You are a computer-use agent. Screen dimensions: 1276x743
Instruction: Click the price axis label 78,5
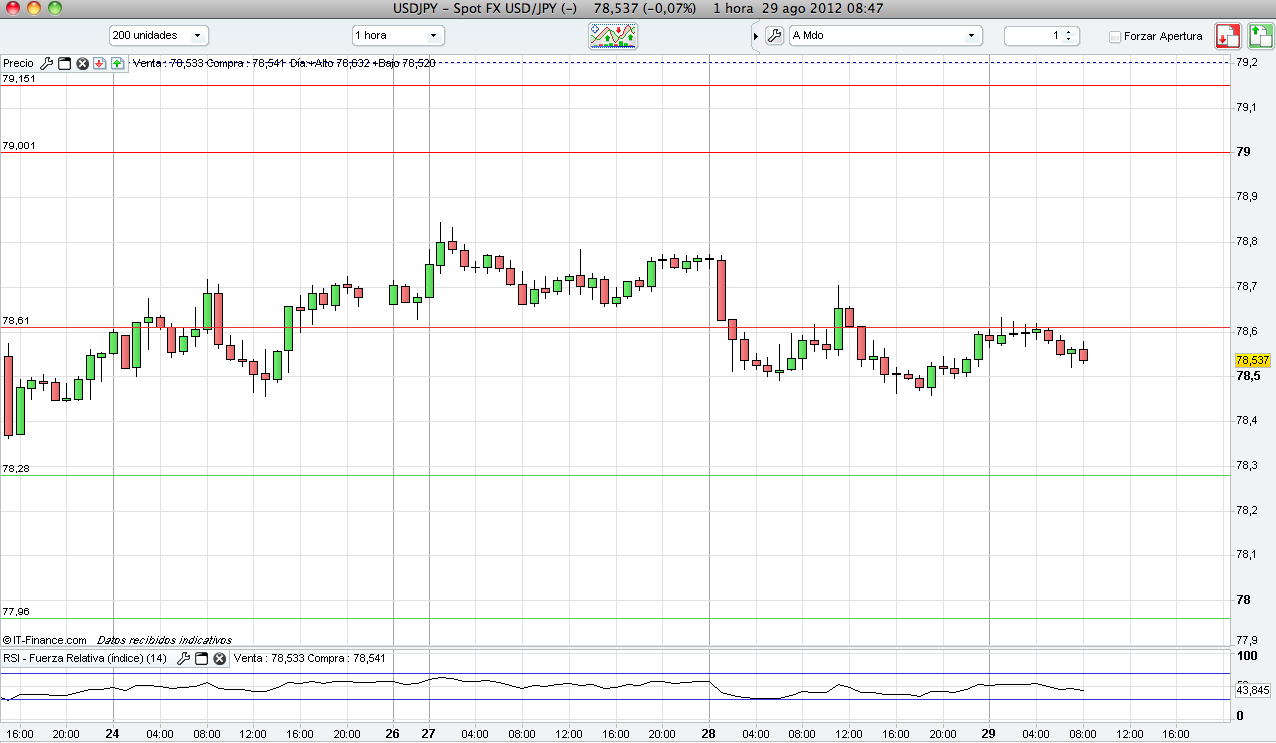tap(1247, 376)
